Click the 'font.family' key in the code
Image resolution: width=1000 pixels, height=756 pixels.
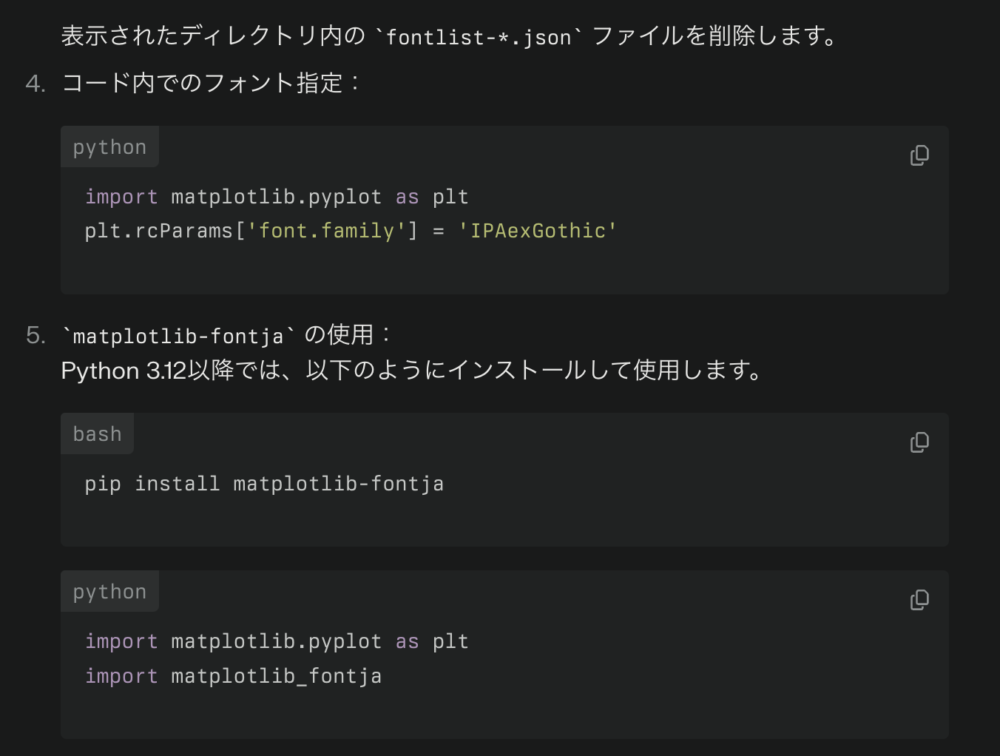point(326,231)
